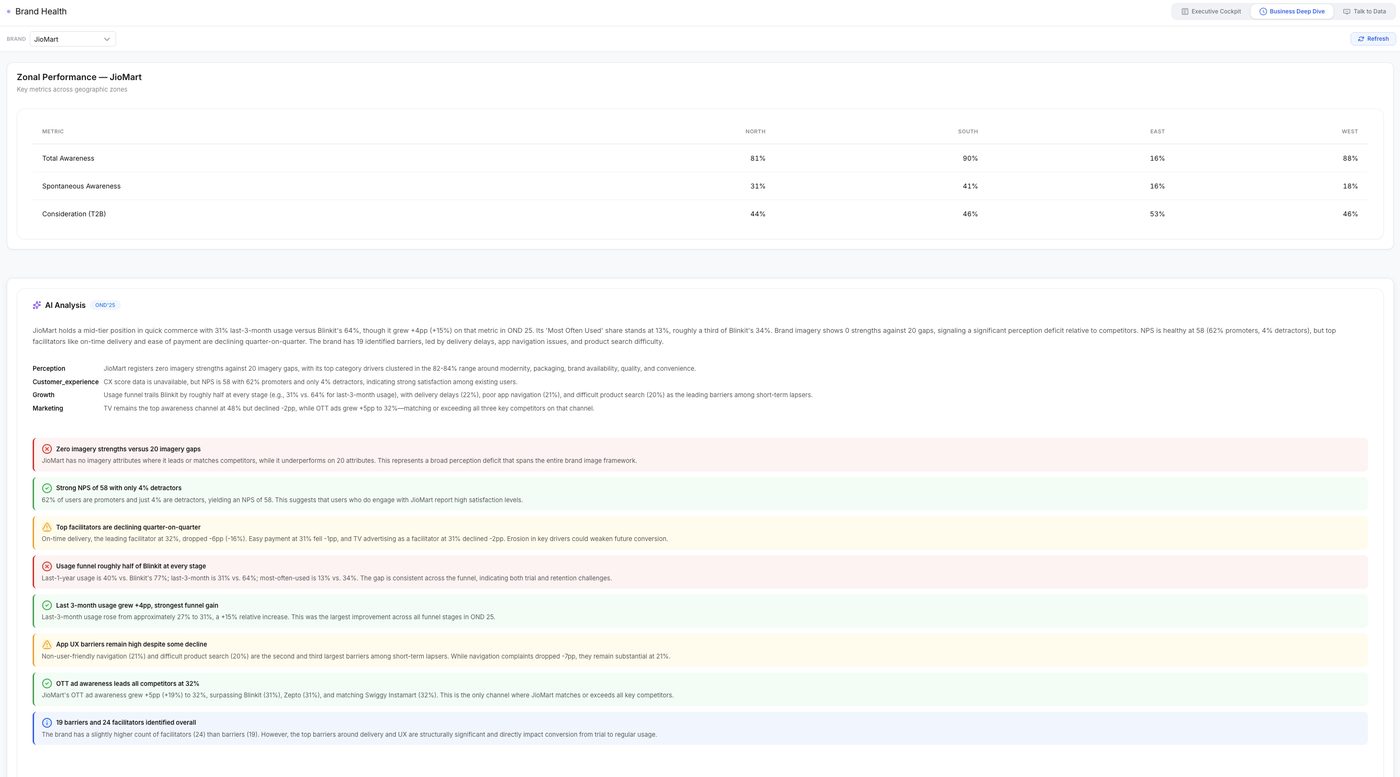
Task: Click Consideration North value 44%
Action: point(758,214)
